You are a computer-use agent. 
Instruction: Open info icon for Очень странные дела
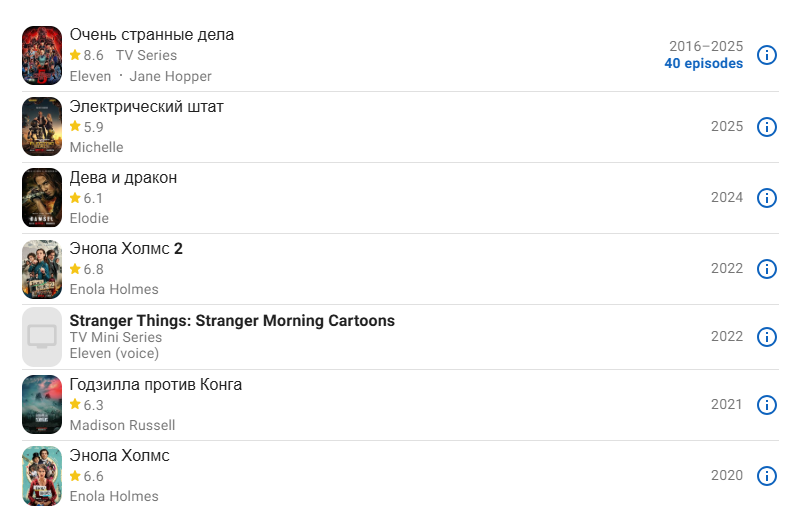click(767, 55)
